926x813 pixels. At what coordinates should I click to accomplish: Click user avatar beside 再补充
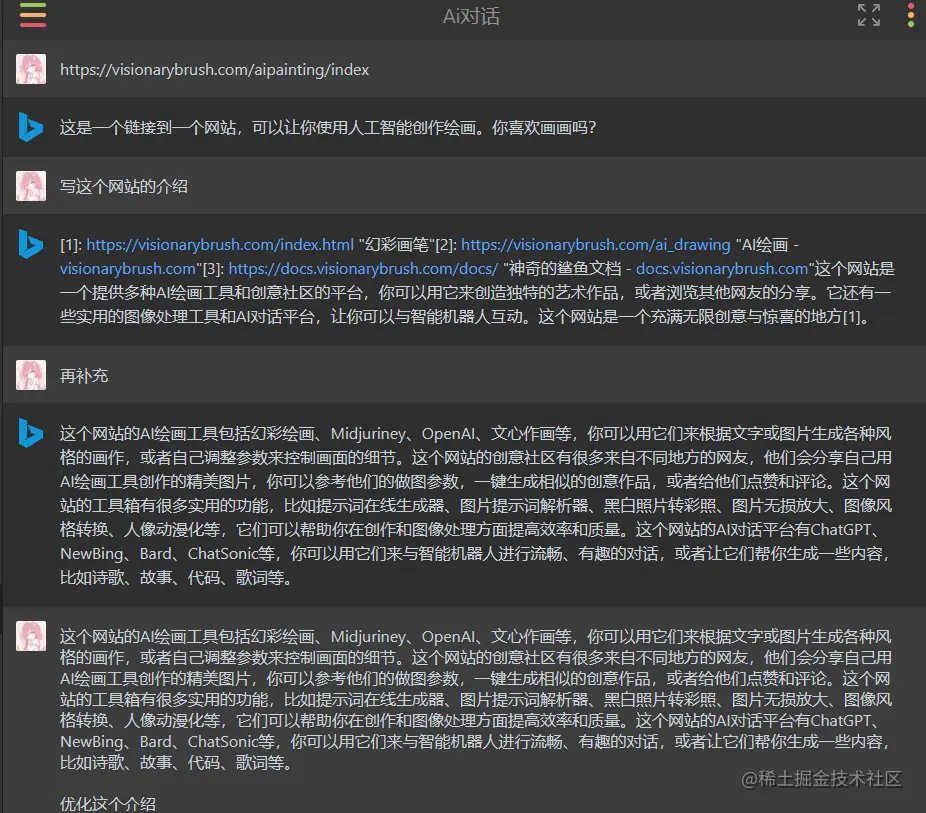click(x=31, y=375)
